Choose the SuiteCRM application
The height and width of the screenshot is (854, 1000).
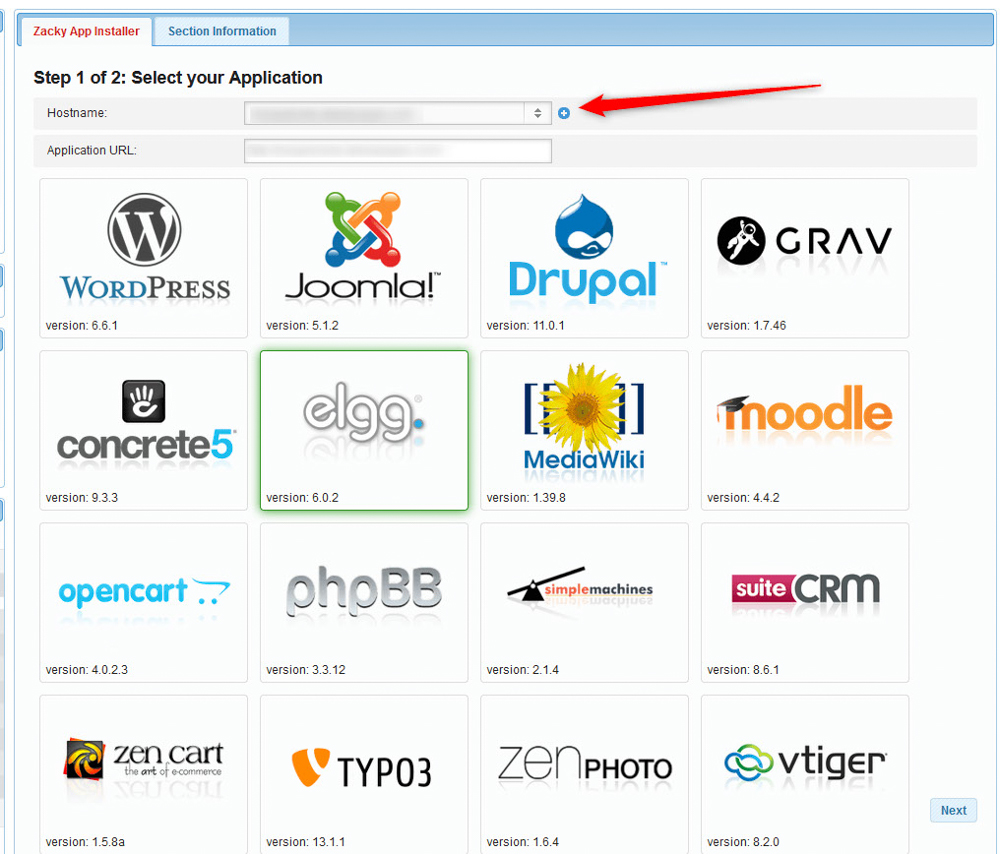point(804,601)
